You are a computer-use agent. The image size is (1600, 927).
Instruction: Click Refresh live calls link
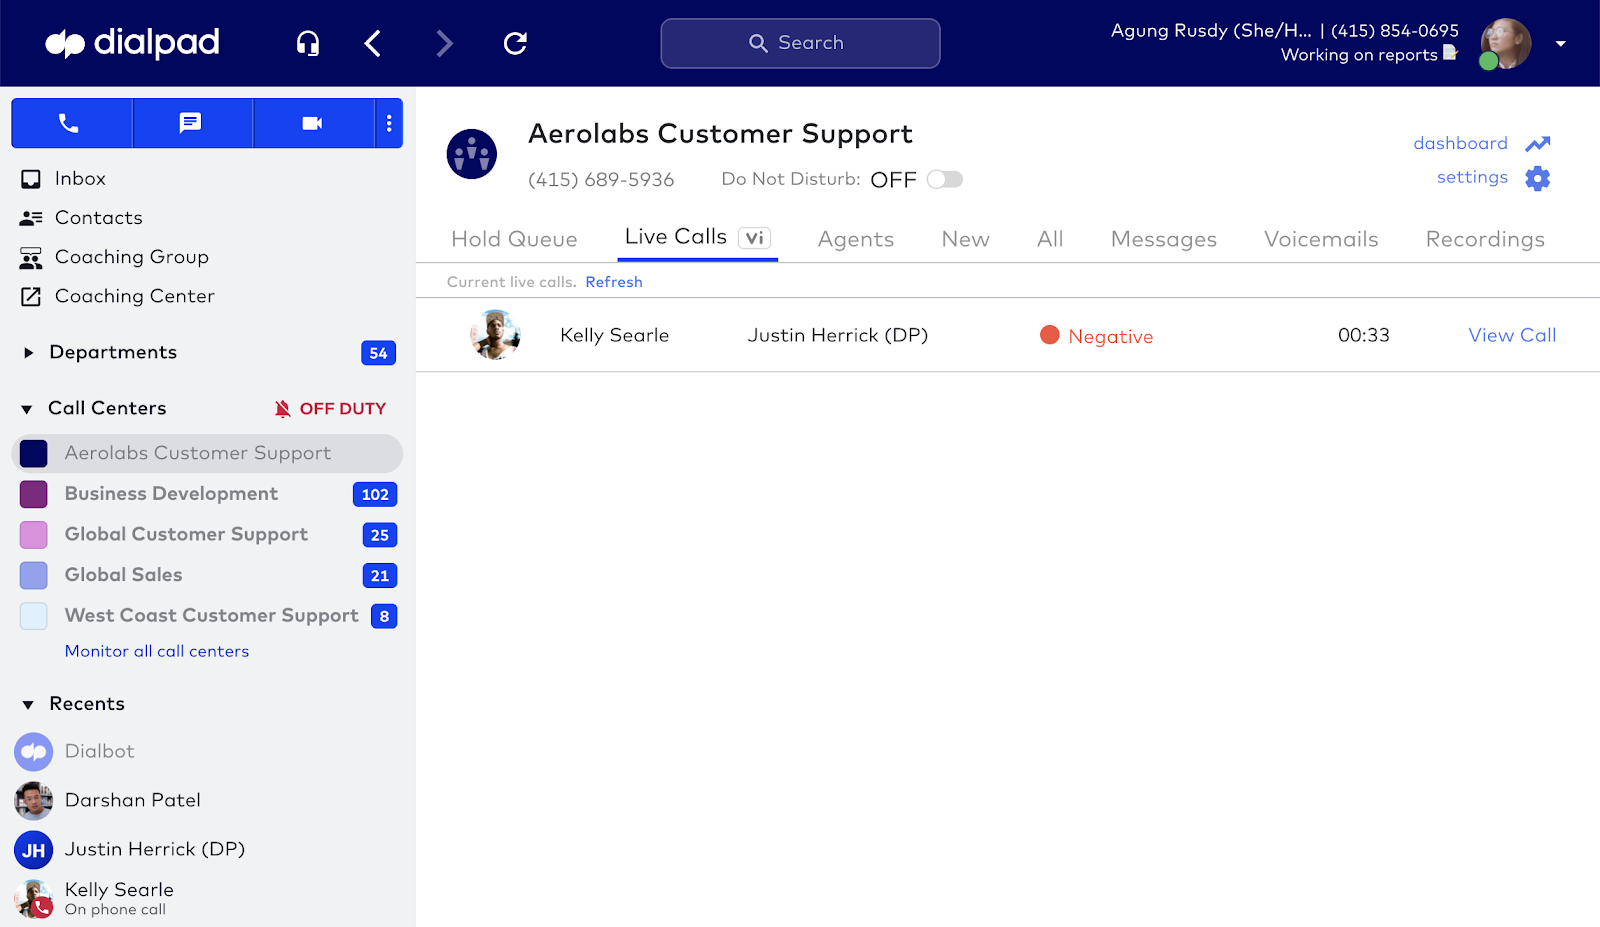pyautogui.click(x=614, y=282)
